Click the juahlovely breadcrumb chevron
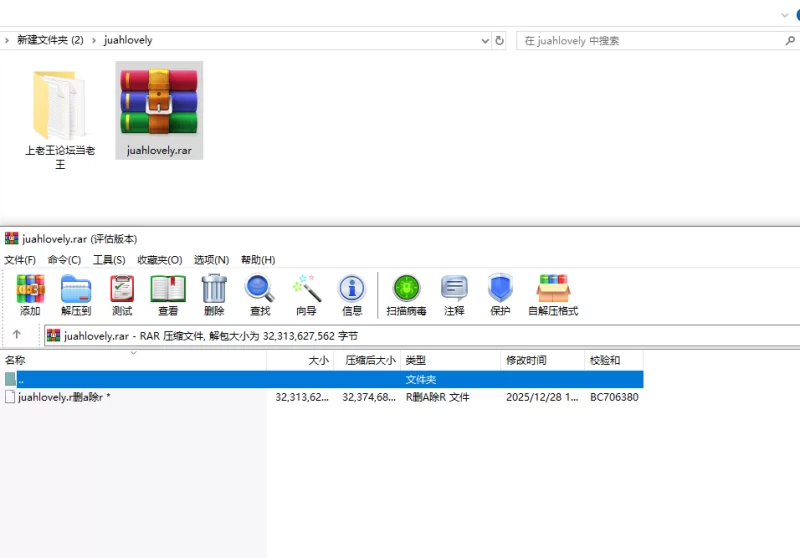This screenshot has height=558, width=800. pyautogui.click(x=94, y=40)
